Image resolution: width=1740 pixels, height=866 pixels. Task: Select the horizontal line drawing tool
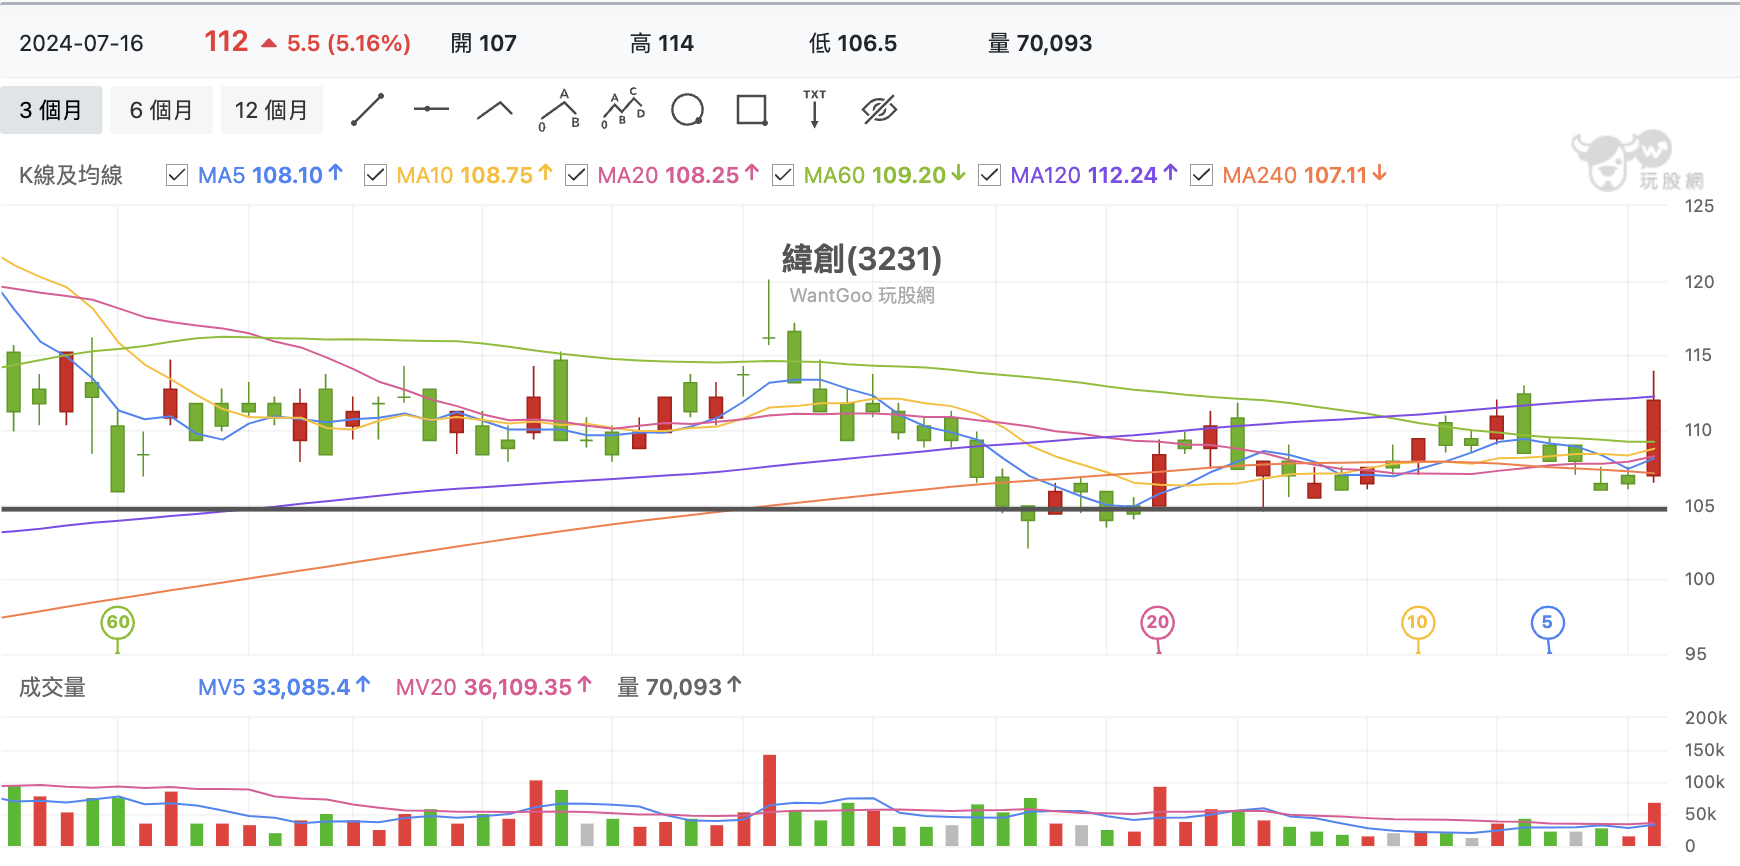click(x=431, y=110)
